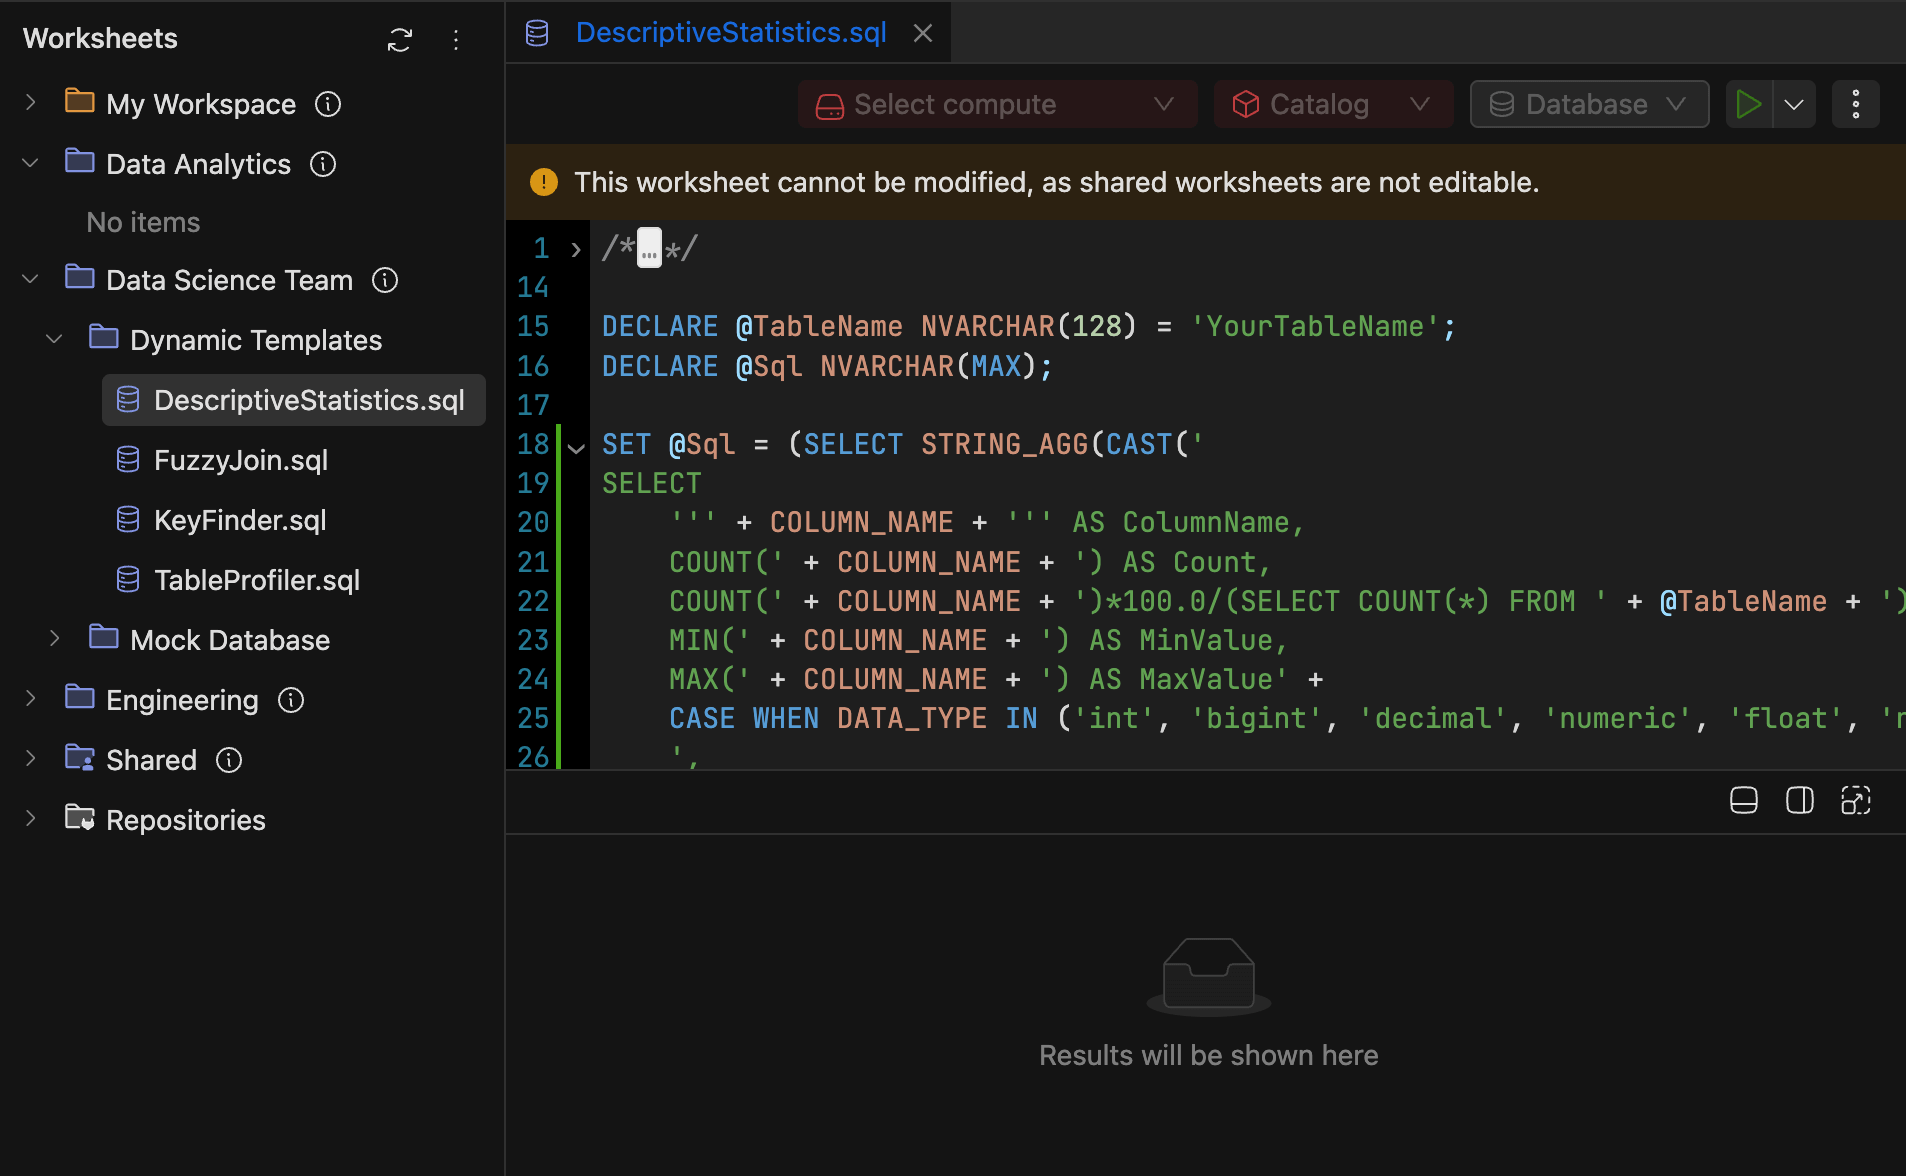This screenshot has width=1906, height=1176.
Task: Show info for Engineering folder
Action: 291,700
